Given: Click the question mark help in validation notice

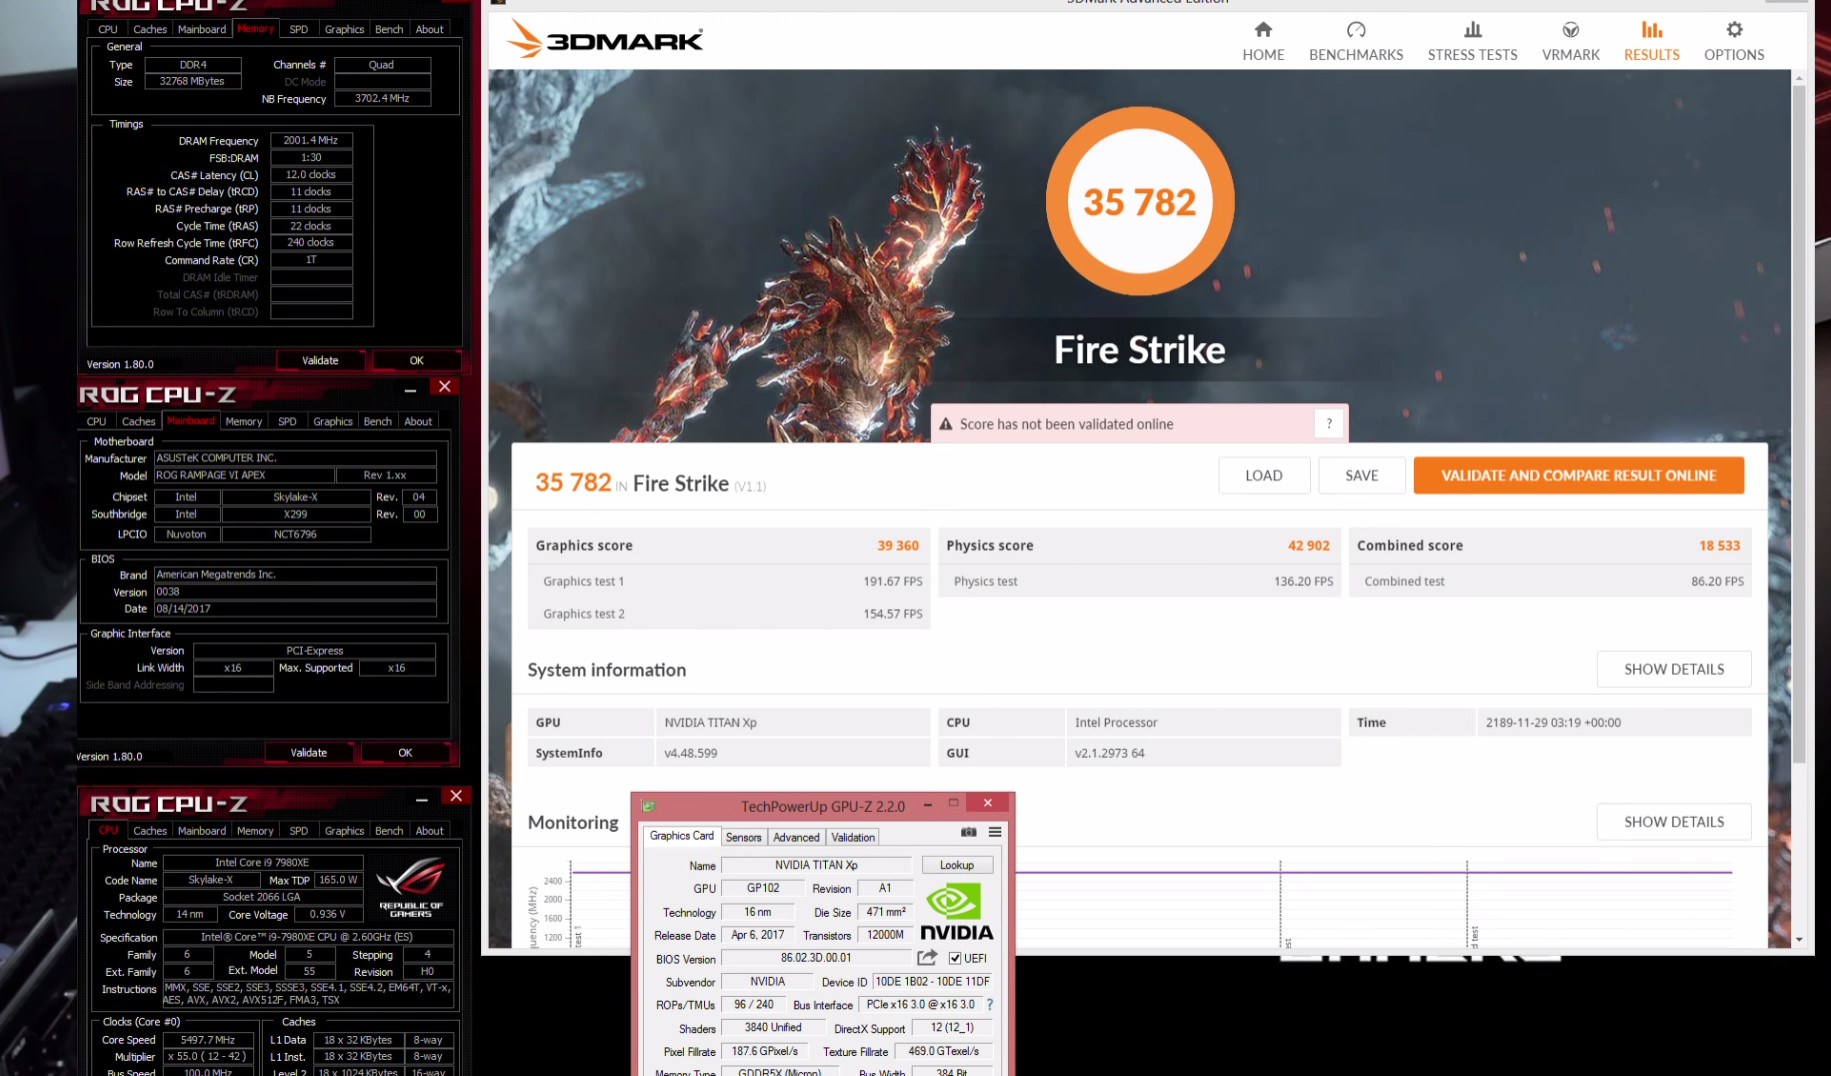Looking at the screenshot, I should (x=1329, y=424).
